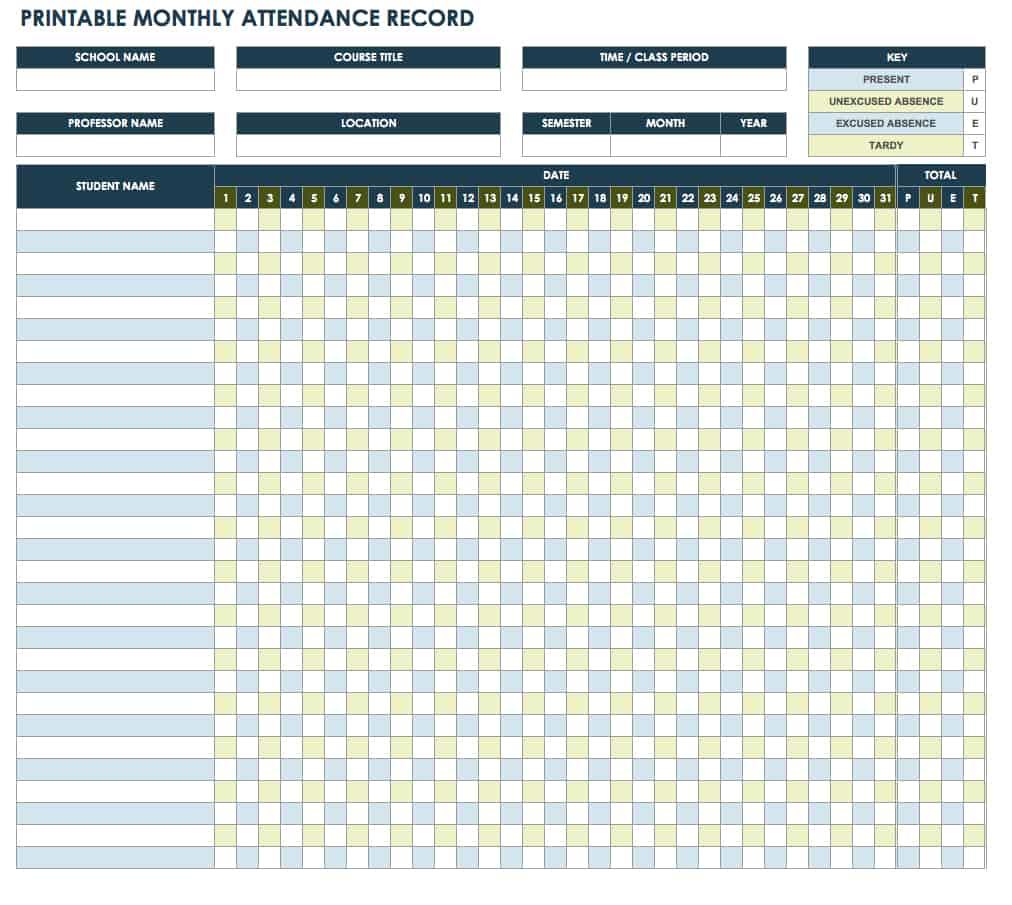This screenshot has height=905, width=1012.
Task: Click the DATE header above the date columns
Action: point(554,175)
